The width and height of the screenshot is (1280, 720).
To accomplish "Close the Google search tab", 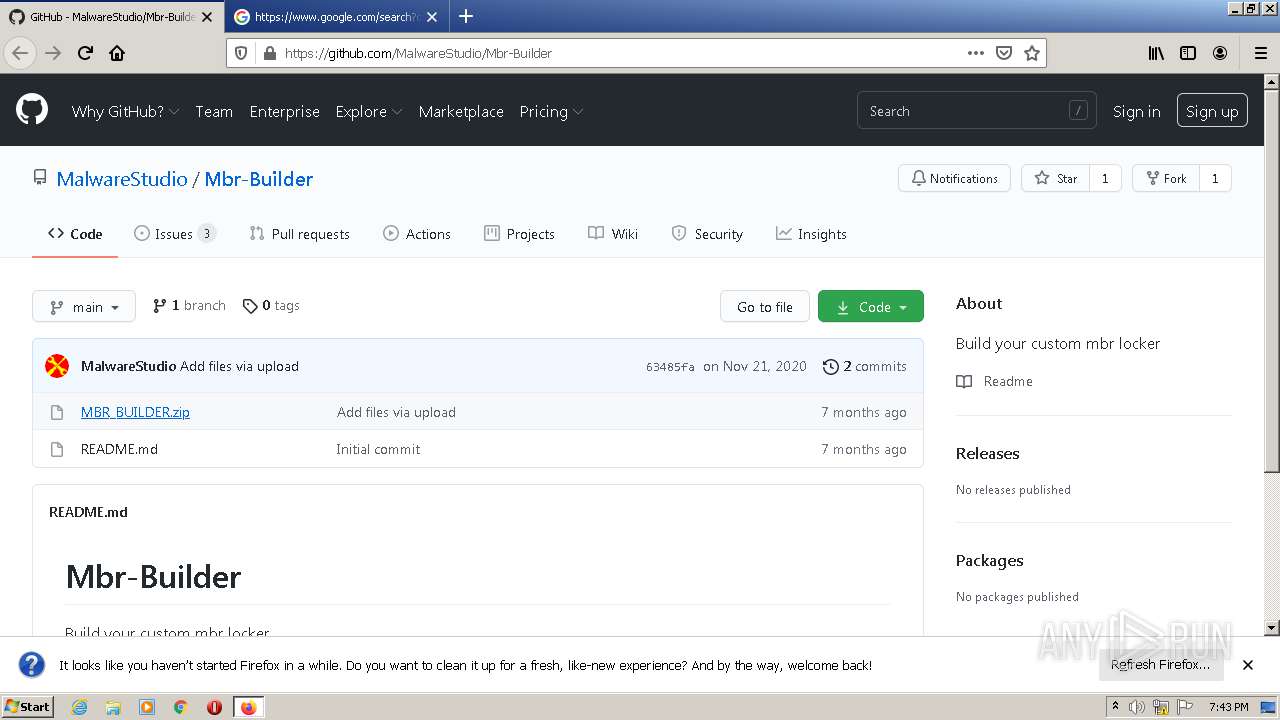I will [432, 17].
